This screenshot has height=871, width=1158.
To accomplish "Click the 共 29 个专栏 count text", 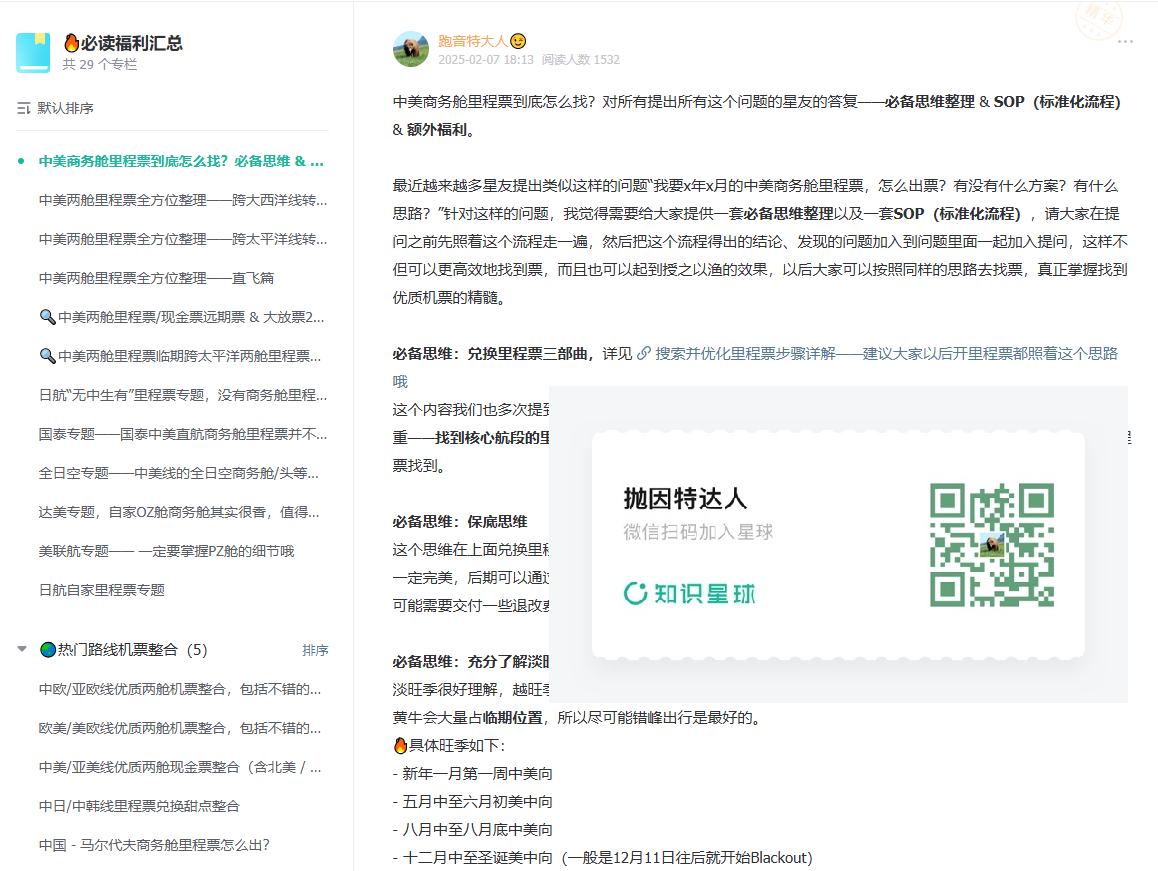I will [100, 64].
